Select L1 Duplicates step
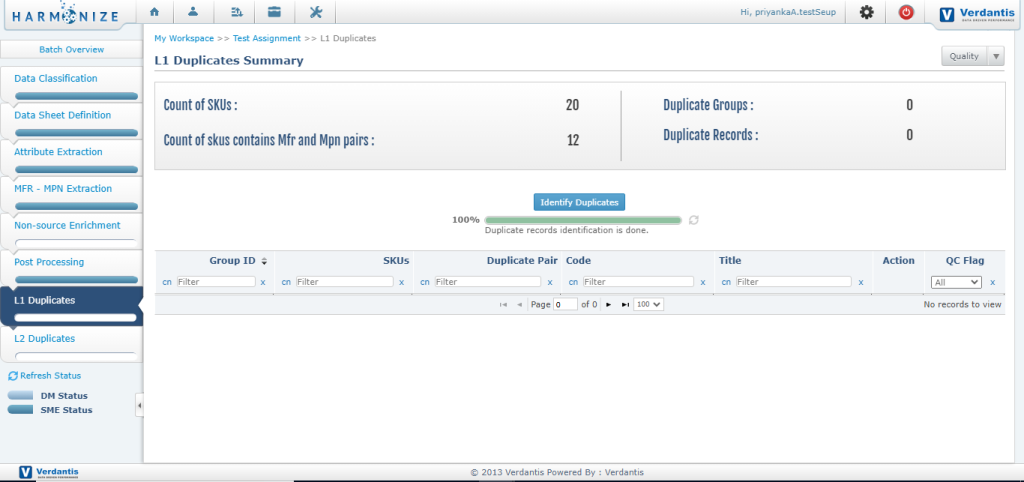Image resolution: width=1024 pixels, height=482 pixels. pyautogui.click(x=44, y=300)
